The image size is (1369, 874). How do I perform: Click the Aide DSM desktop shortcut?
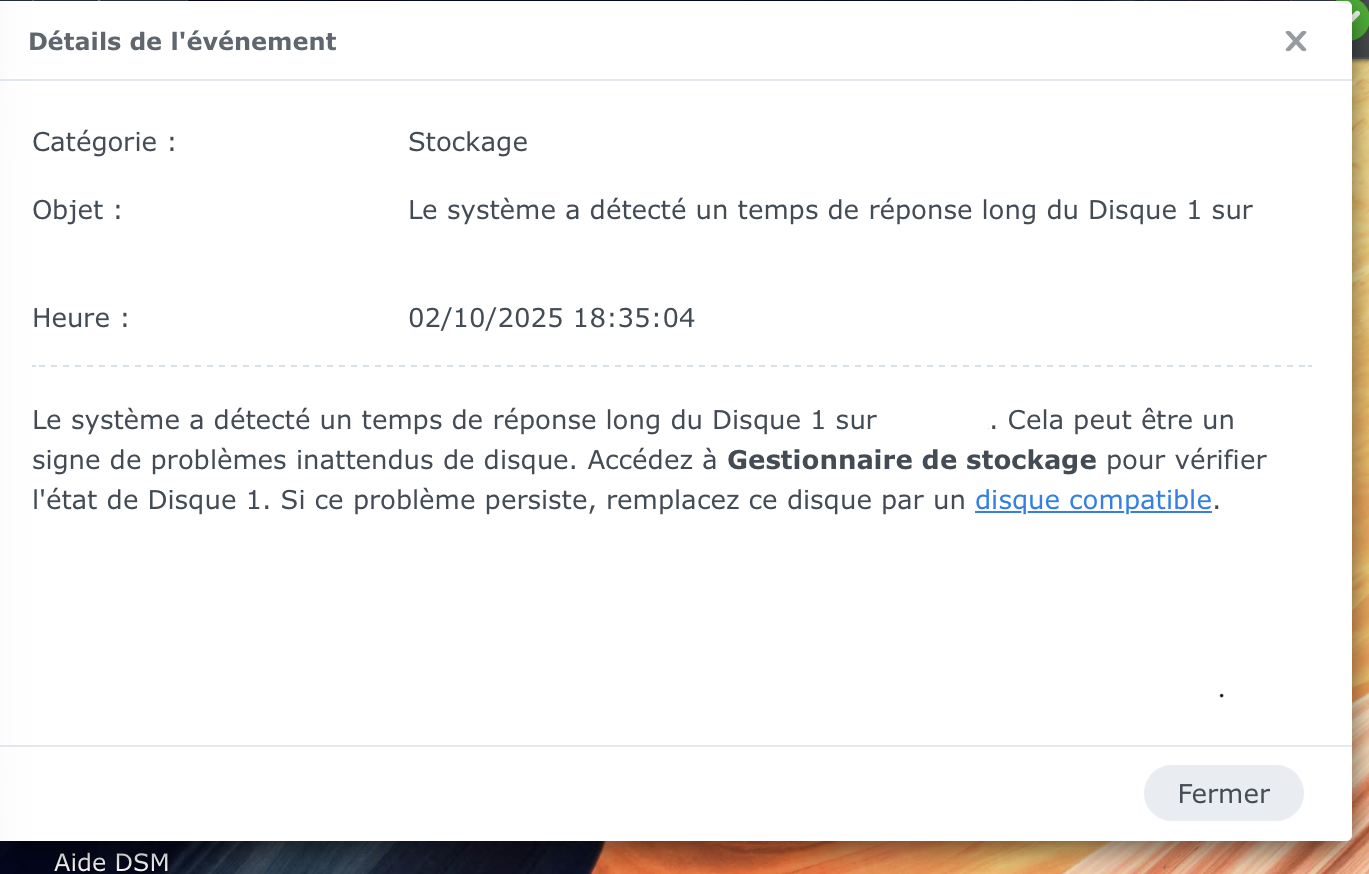(111, 862)
